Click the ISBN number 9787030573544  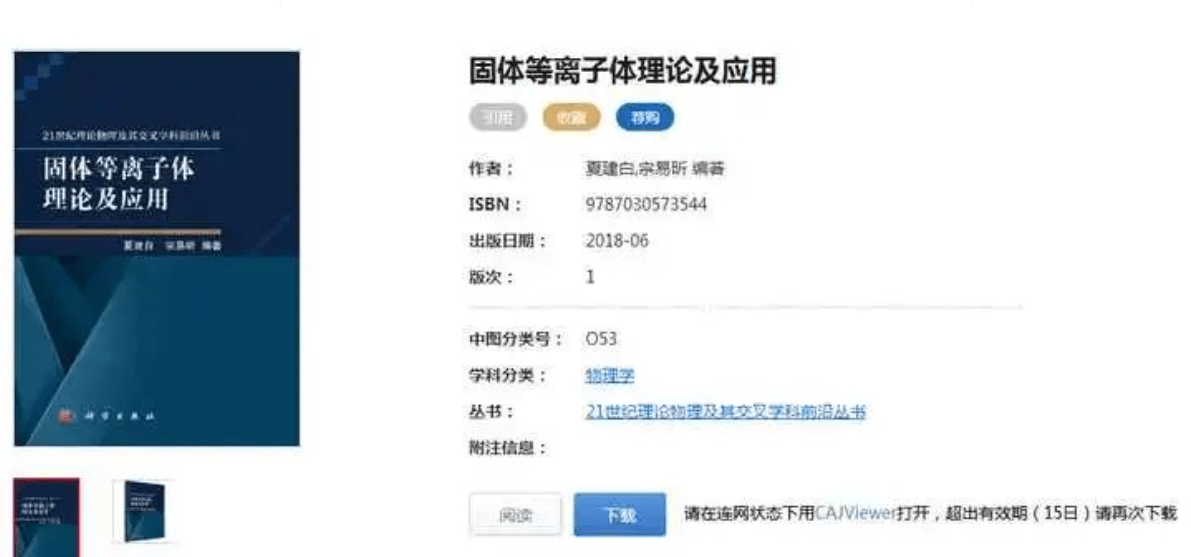[x=646, y=204]
